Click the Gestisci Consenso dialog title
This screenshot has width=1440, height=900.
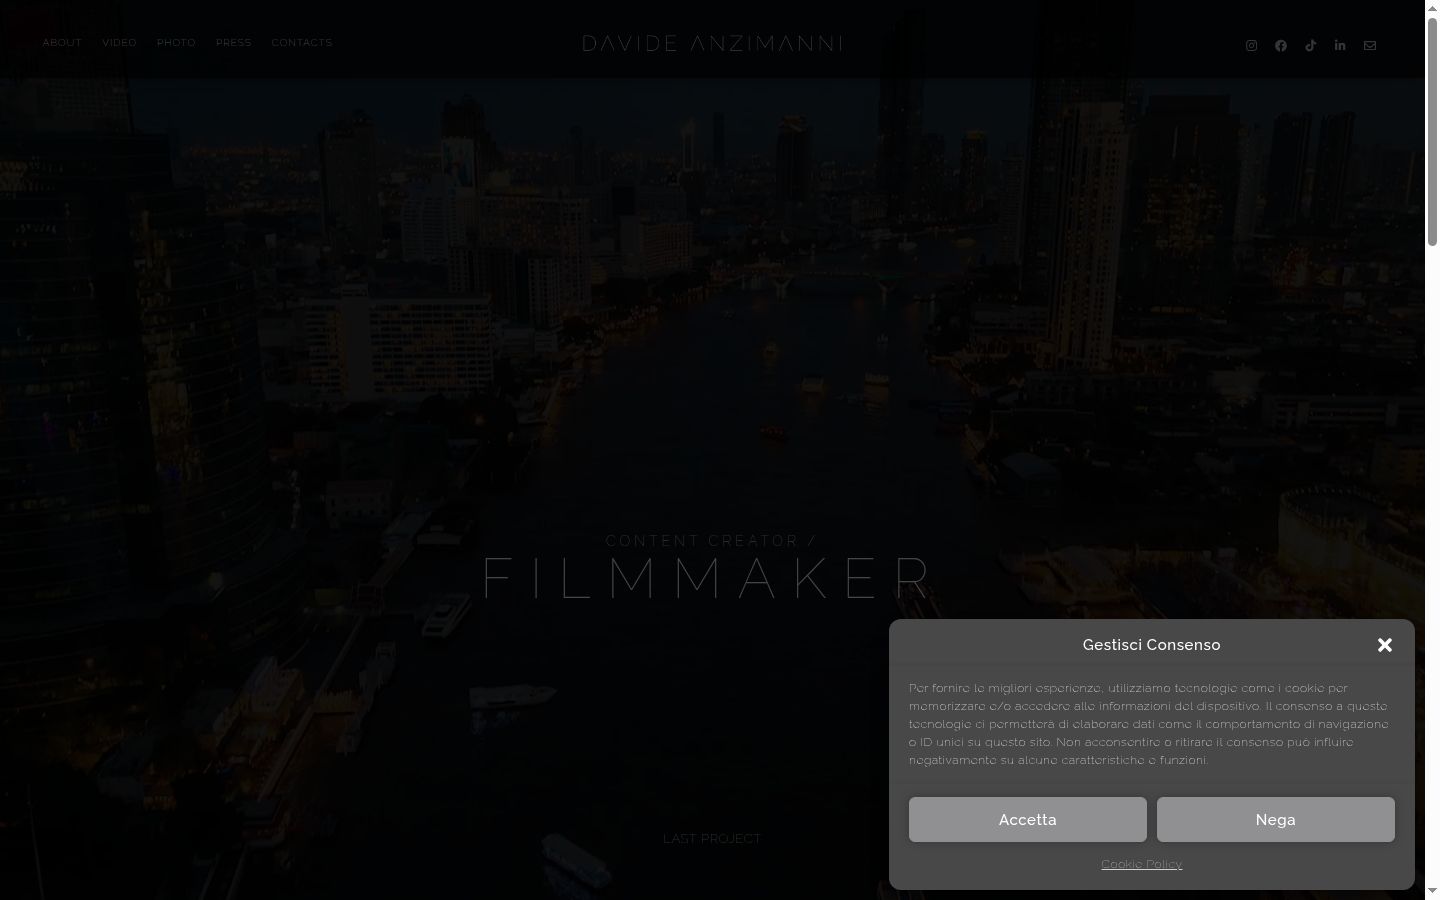[1152, 645]
